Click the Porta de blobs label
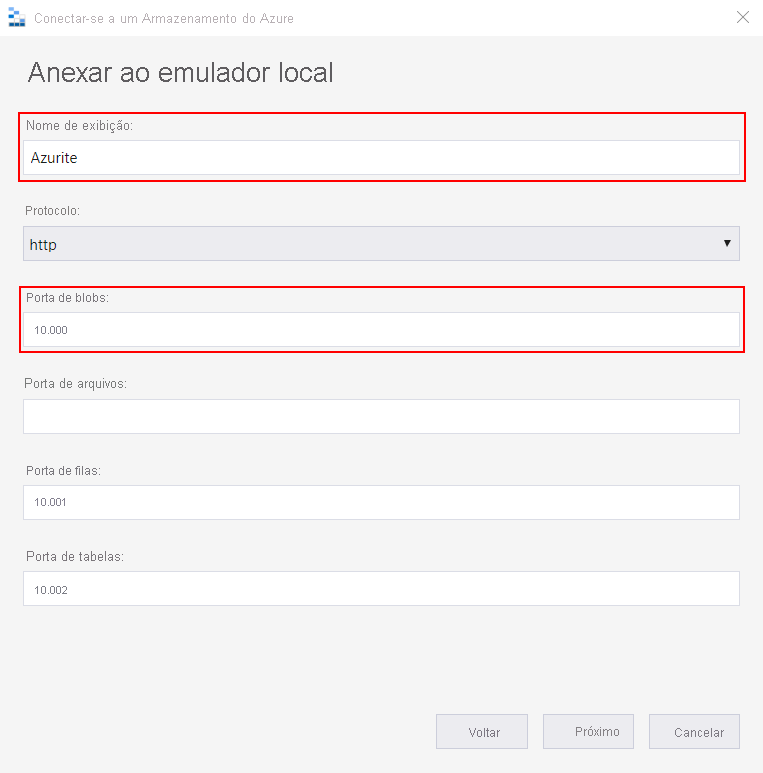Image resolution: width=763 pixels, height=773 pixels. point(68,298)
